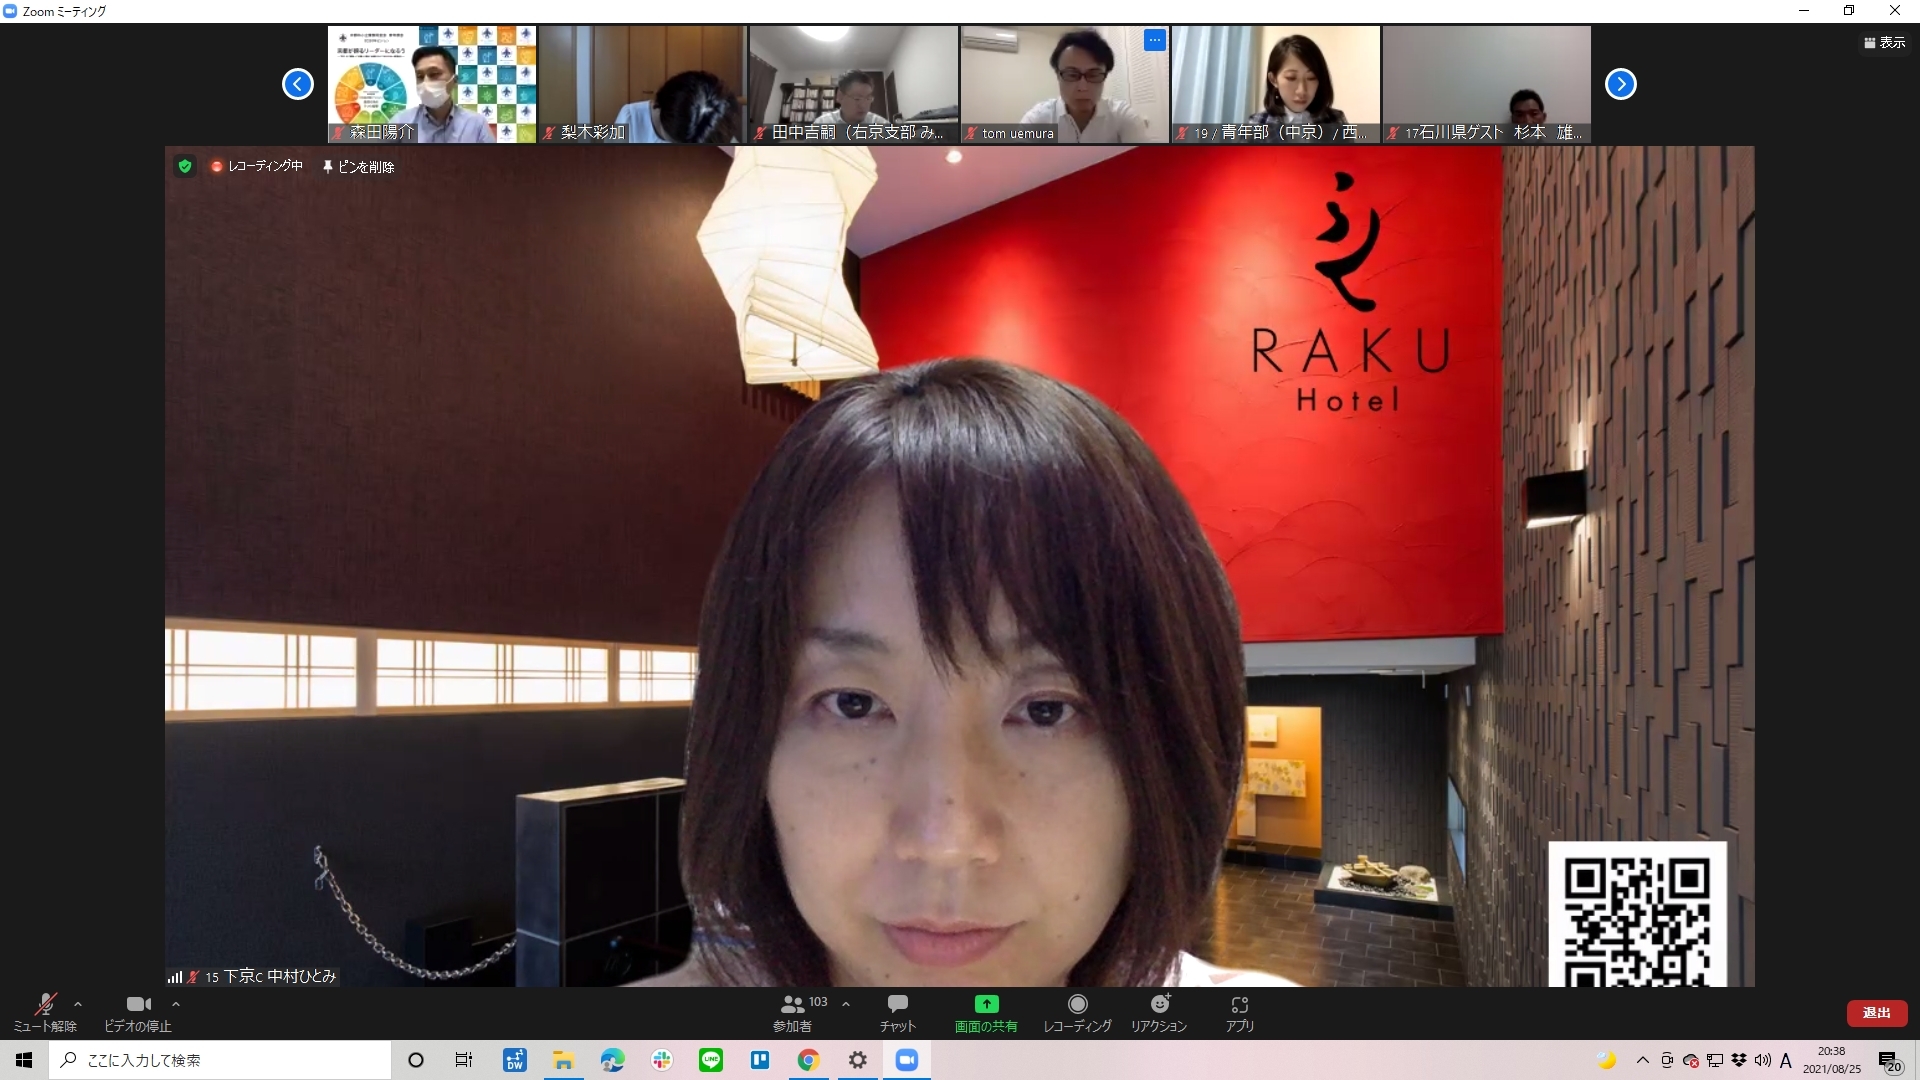Open the notification center icon
Viewport: 1920px width, 1080px height.
tap(1890, 1061)
